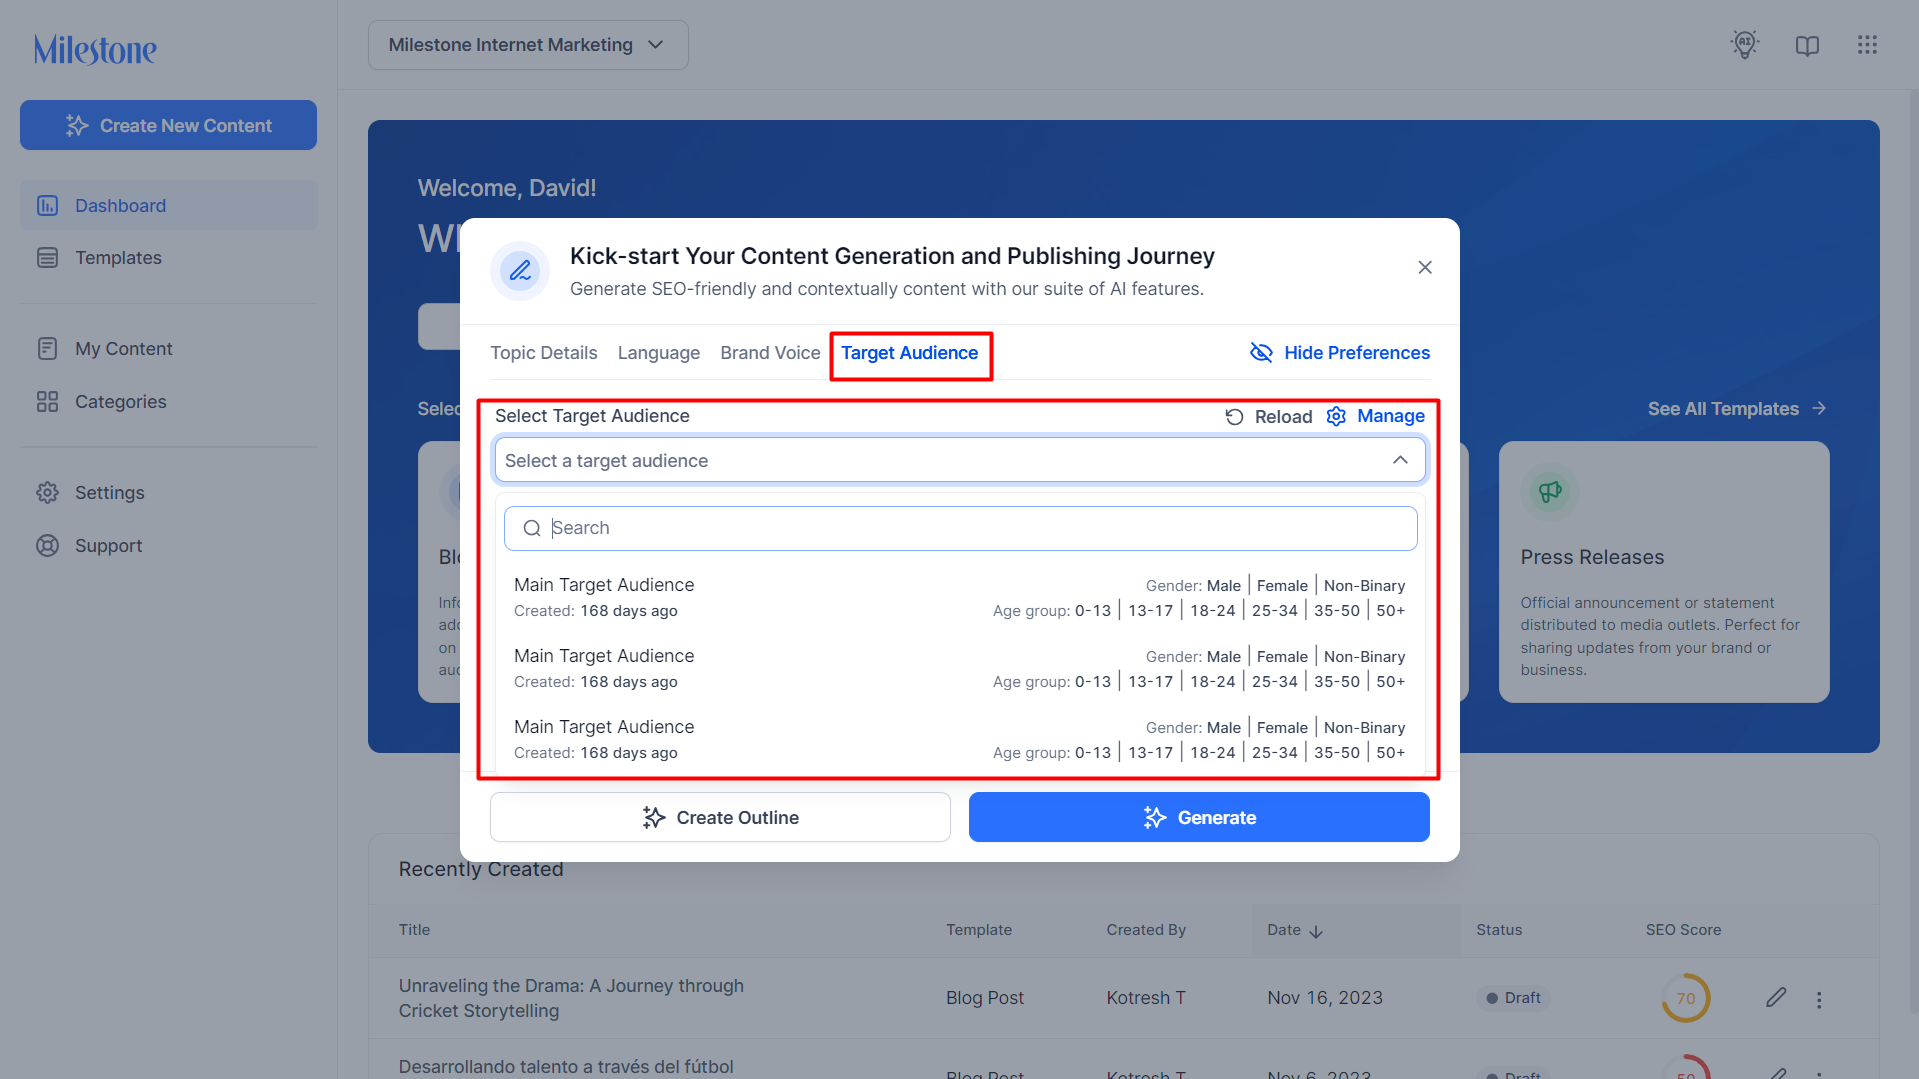Screen dimensions: 1919x1079
Task: Click 'Kotresh T' in the Unraveling the Drama row
Action: point(1145,998)
